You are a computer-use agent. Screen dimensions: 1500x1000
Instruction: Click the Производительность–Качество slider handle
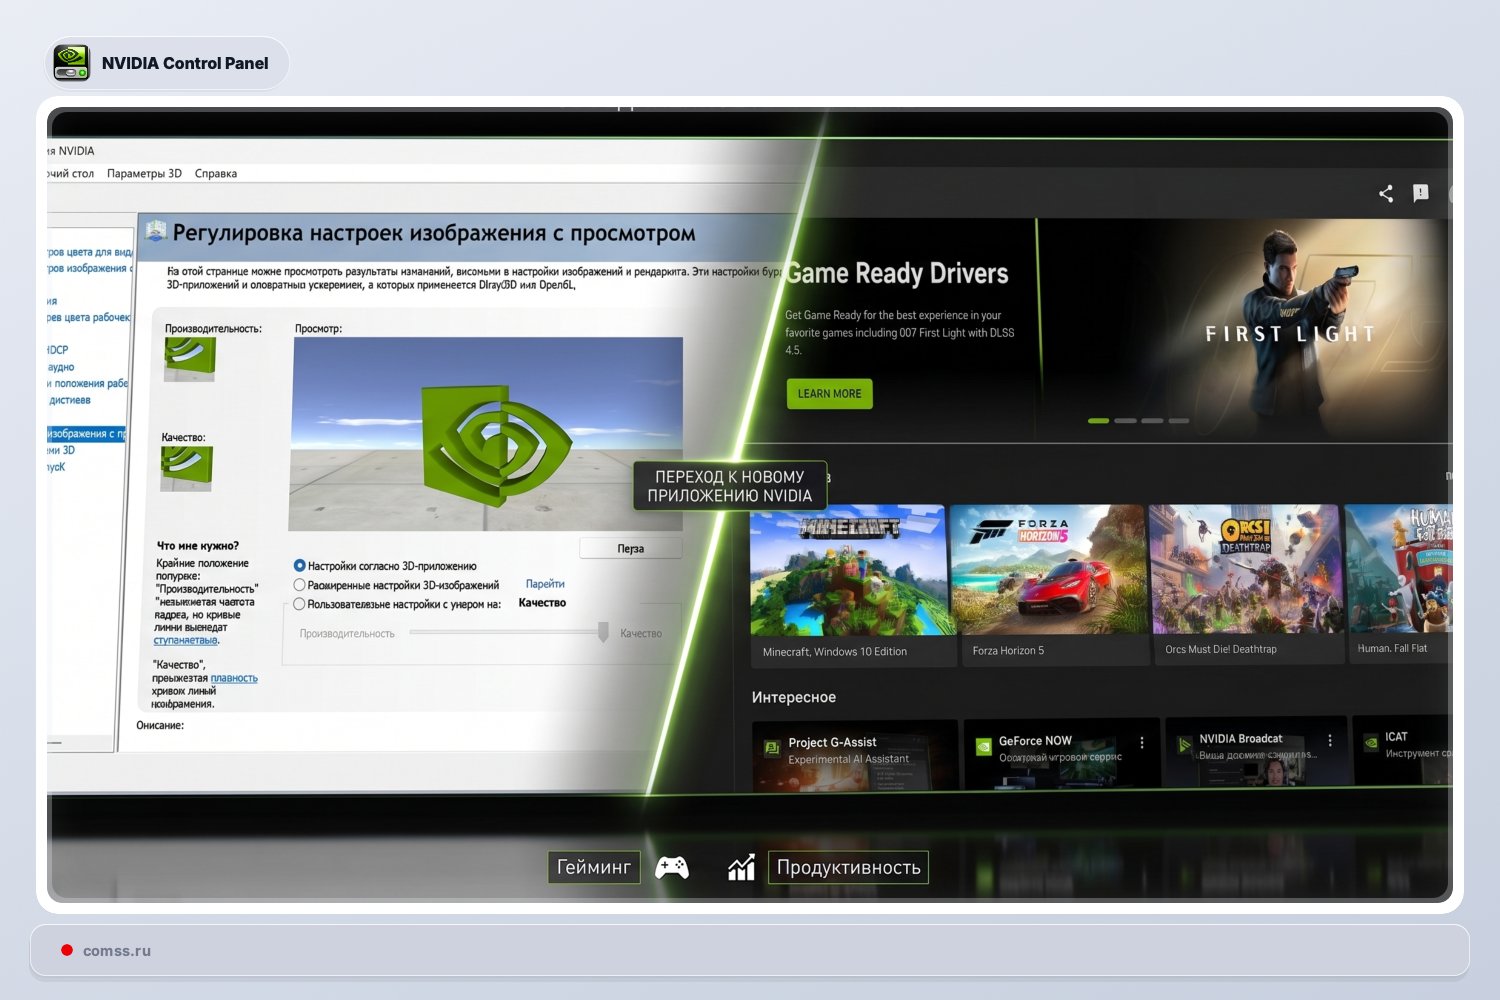603,632
